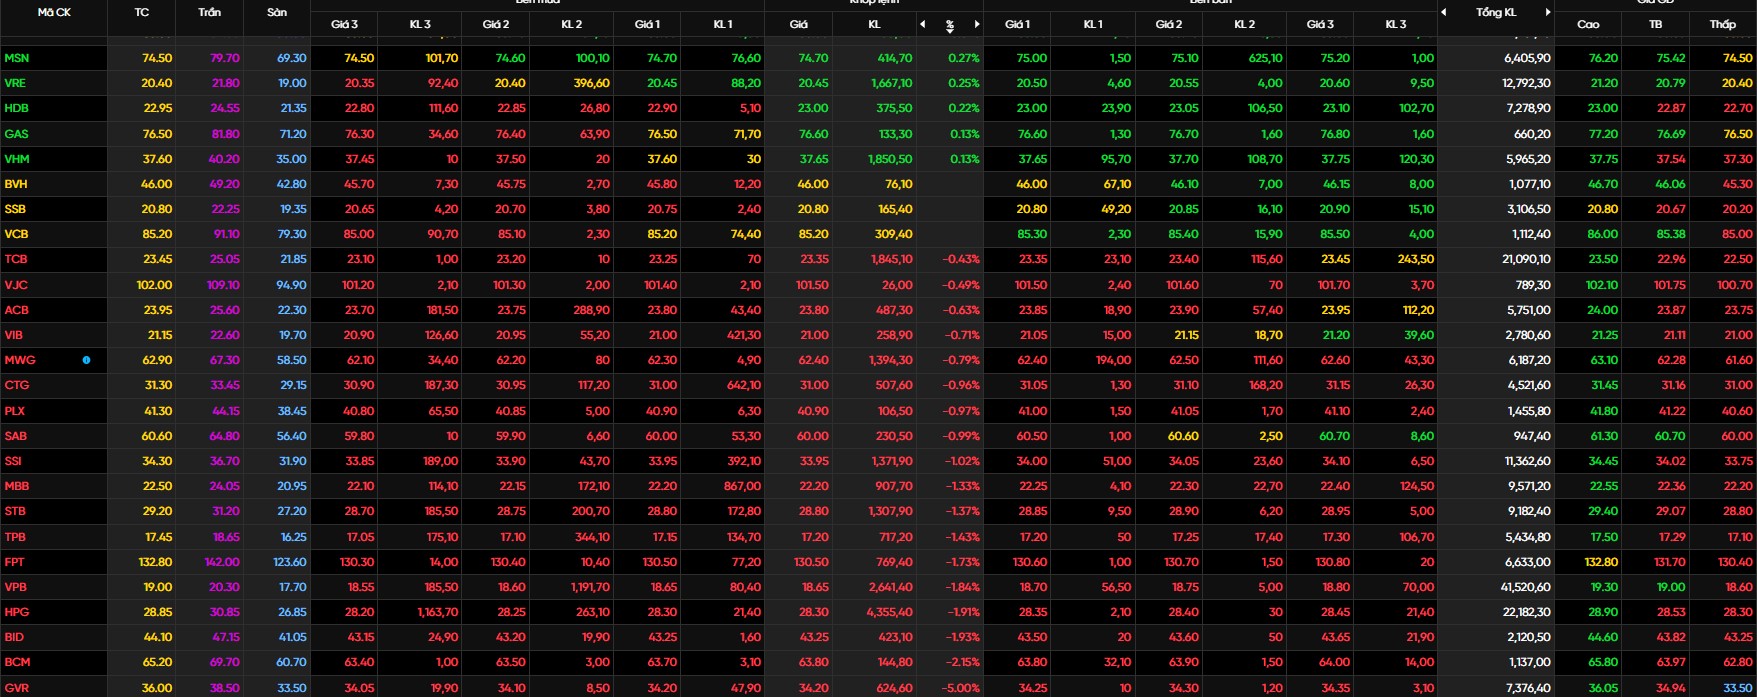
Task: Select the SSB stock symbol
Action: point(15,209)
